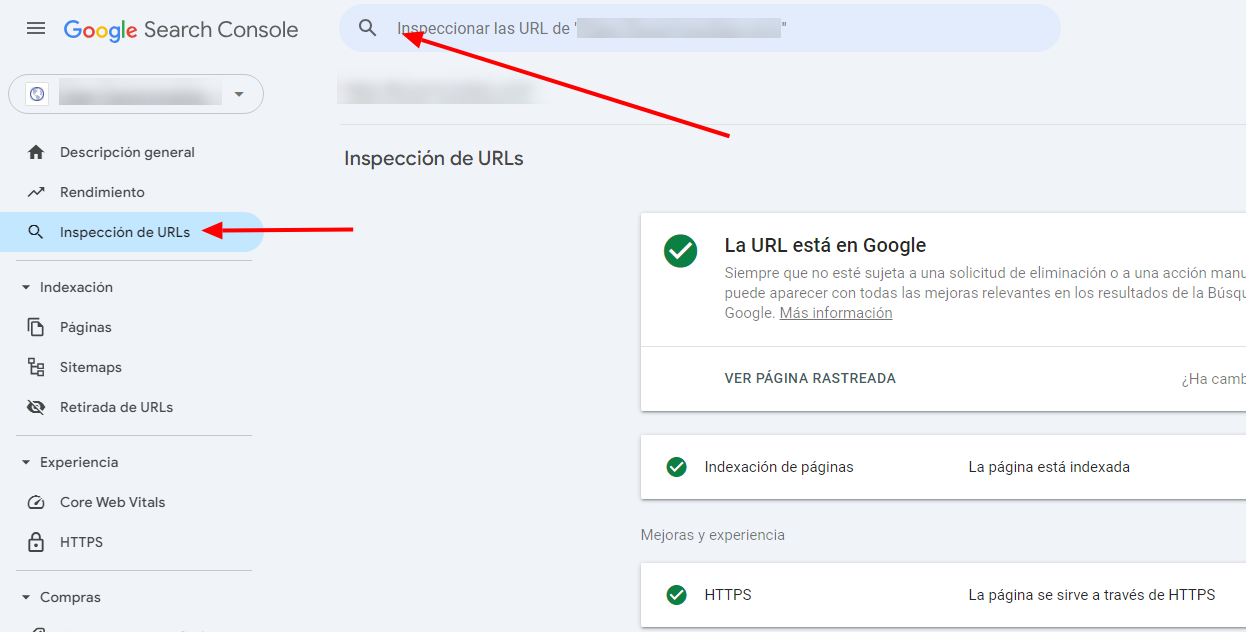Click magnifier icon beside Inspección de URLs
This screenshot has height=632, width=1246.
(x=36, y=232)
